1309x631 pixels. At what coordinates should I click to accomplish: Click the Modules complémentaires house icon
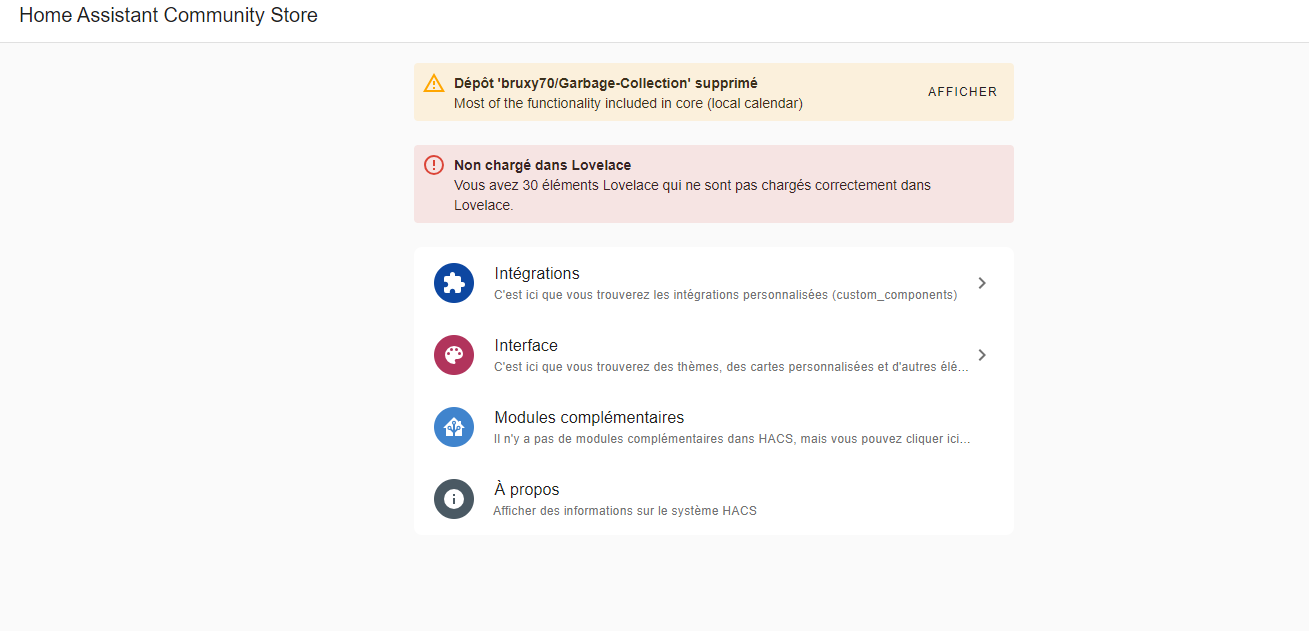(x=454, y=427)
